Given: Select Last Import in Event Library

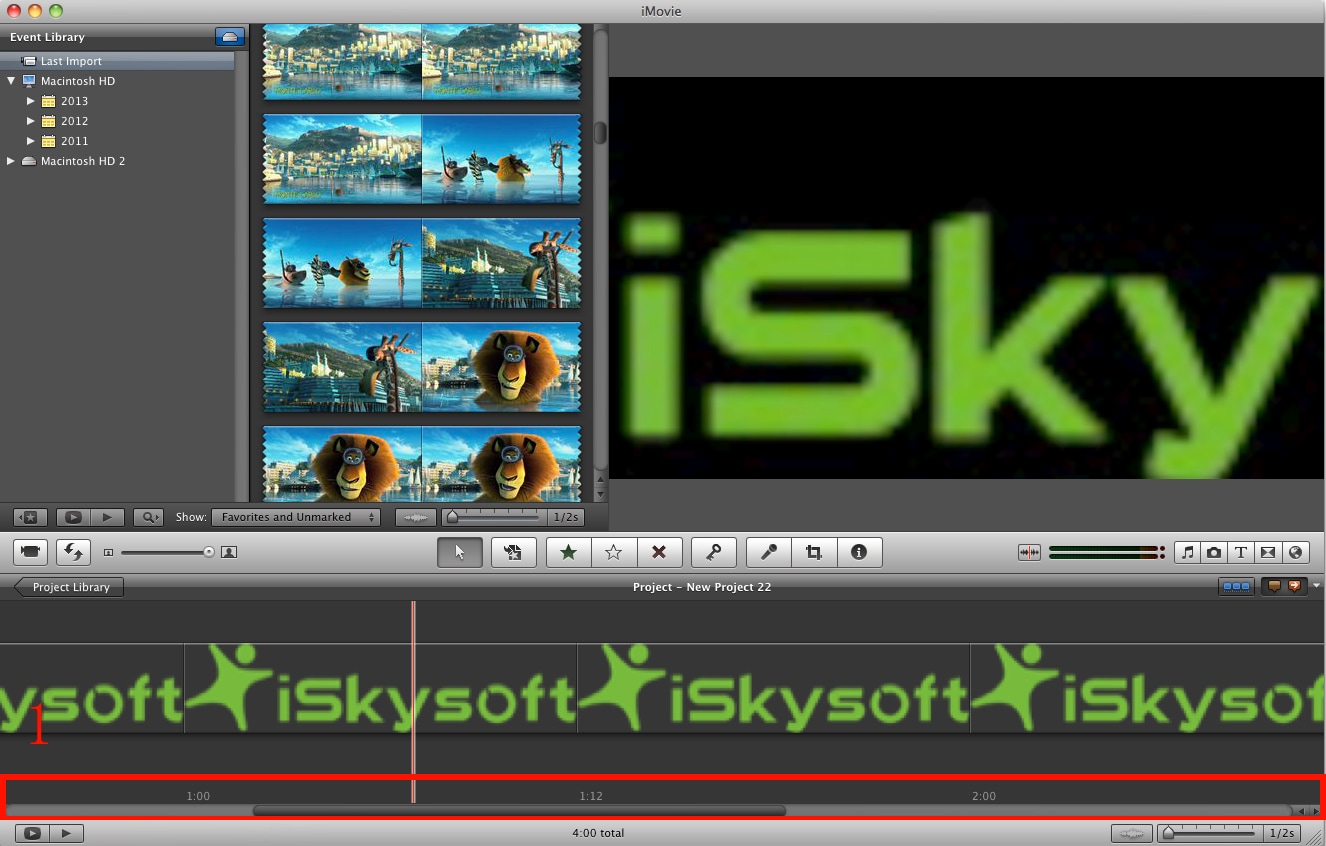Looking at the screenshot, I should [117, 61].
